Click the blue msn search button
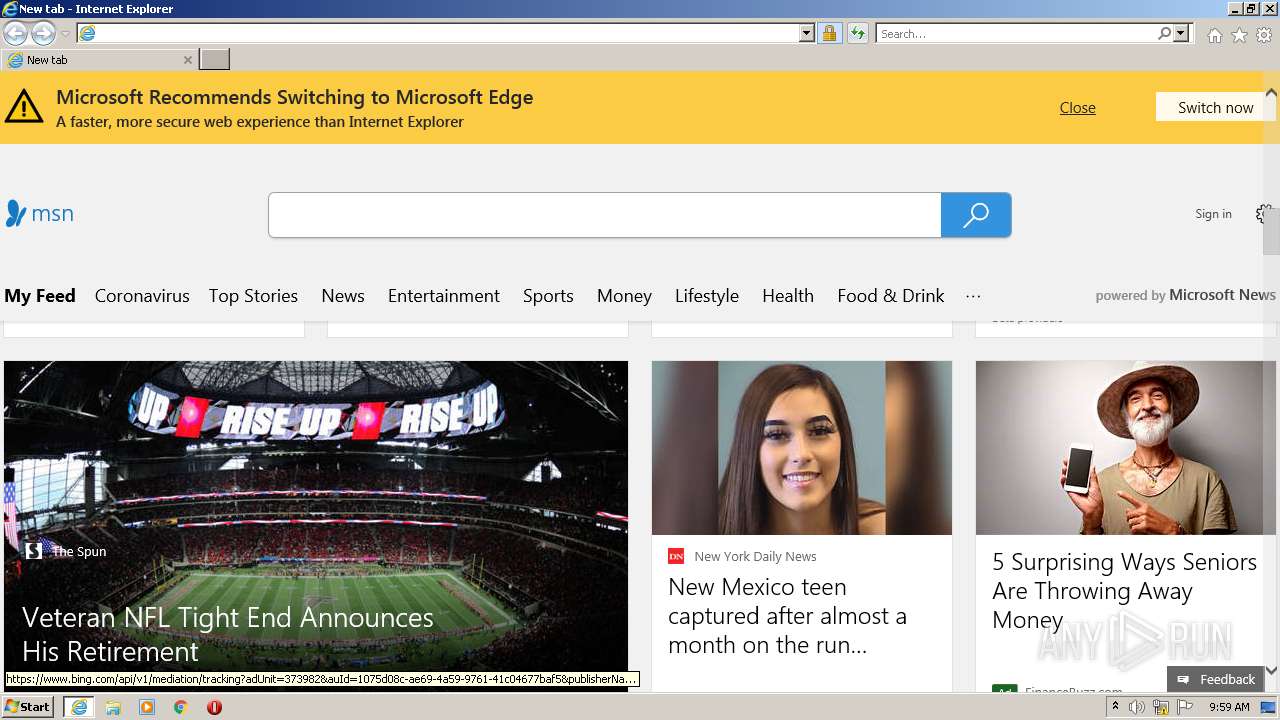The width and height of the screenshot is (1280, 720). pyautogui.click(x=976, y=215)
